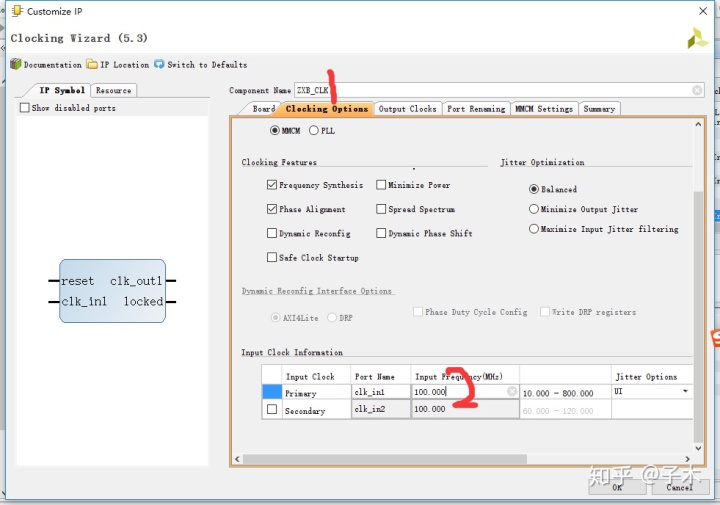Enable Dynamic Phase Shift checkbox
This screenshot has height=505, width=720.
381,233
